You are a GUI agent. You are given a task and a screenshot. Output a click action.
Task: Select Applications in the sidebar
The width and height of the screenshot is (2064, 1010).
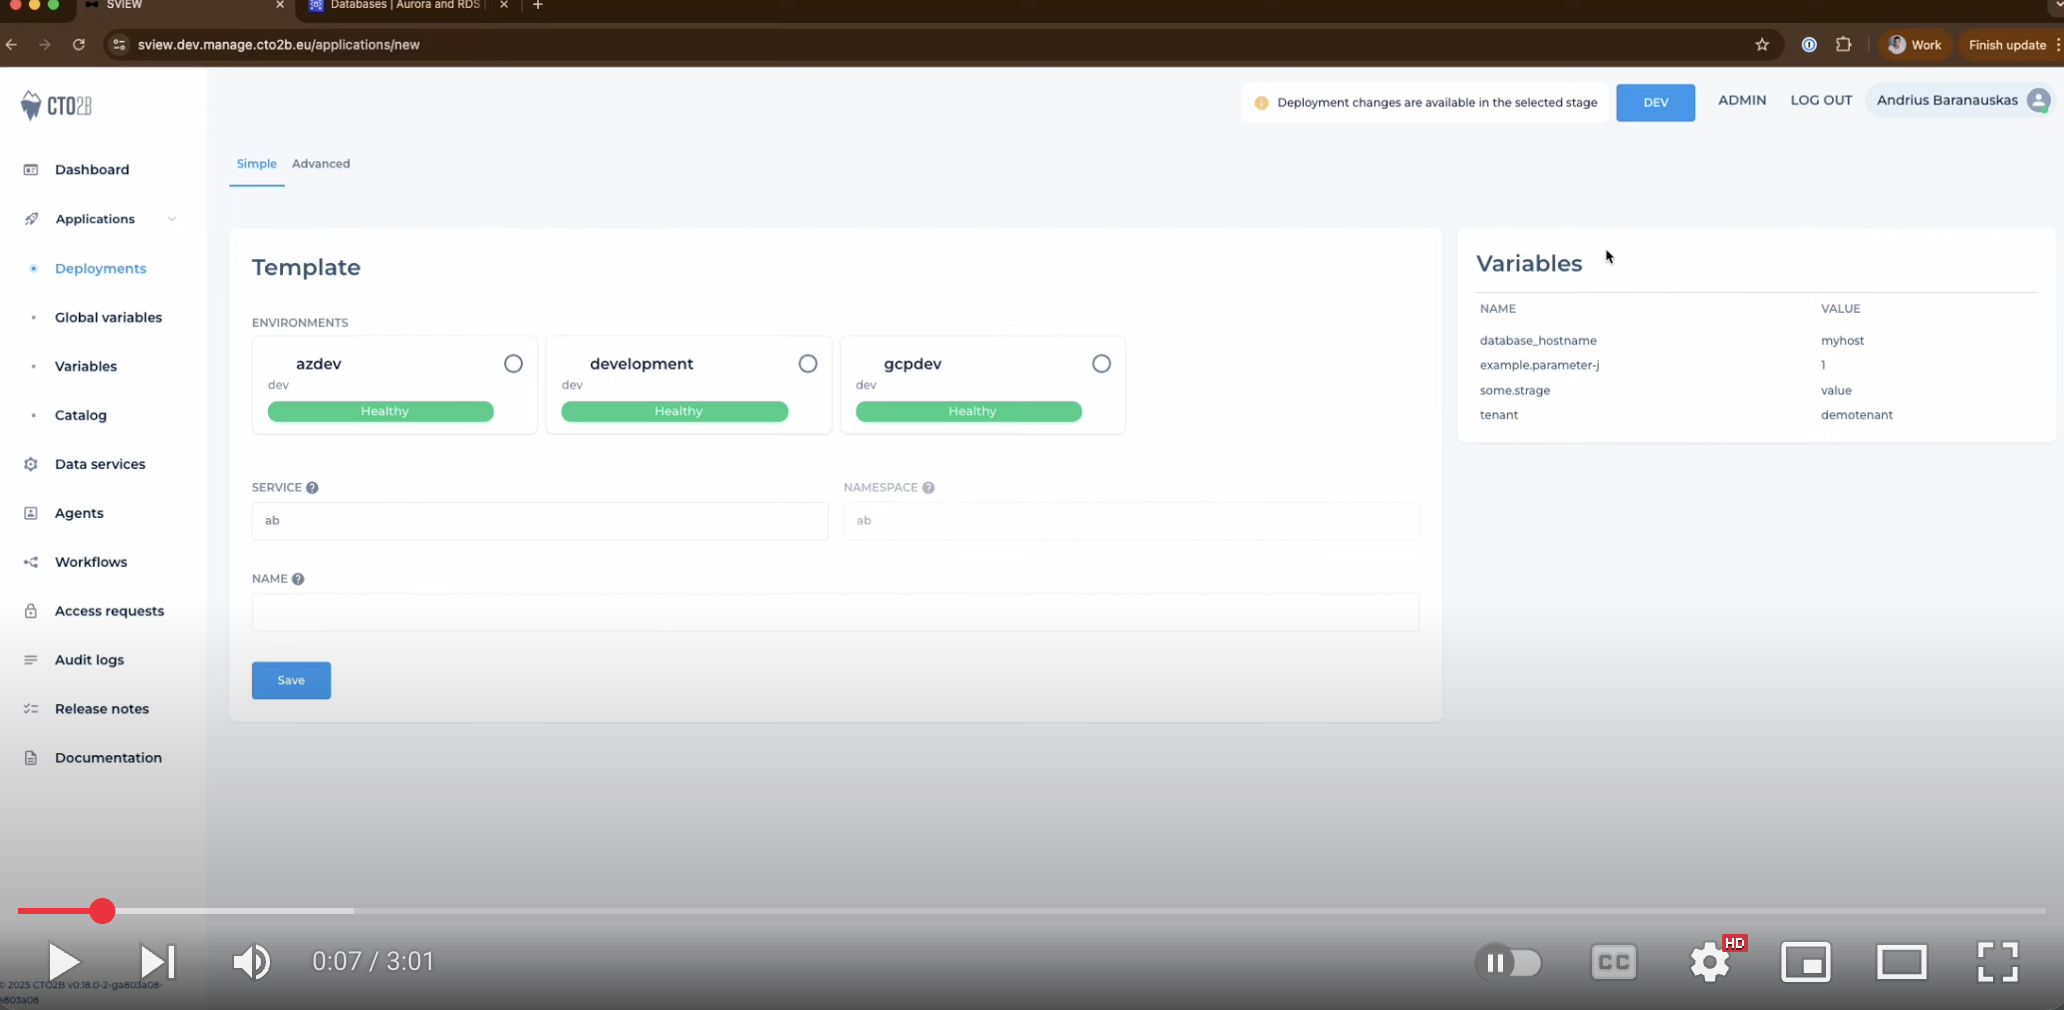(x=95, y=219)
